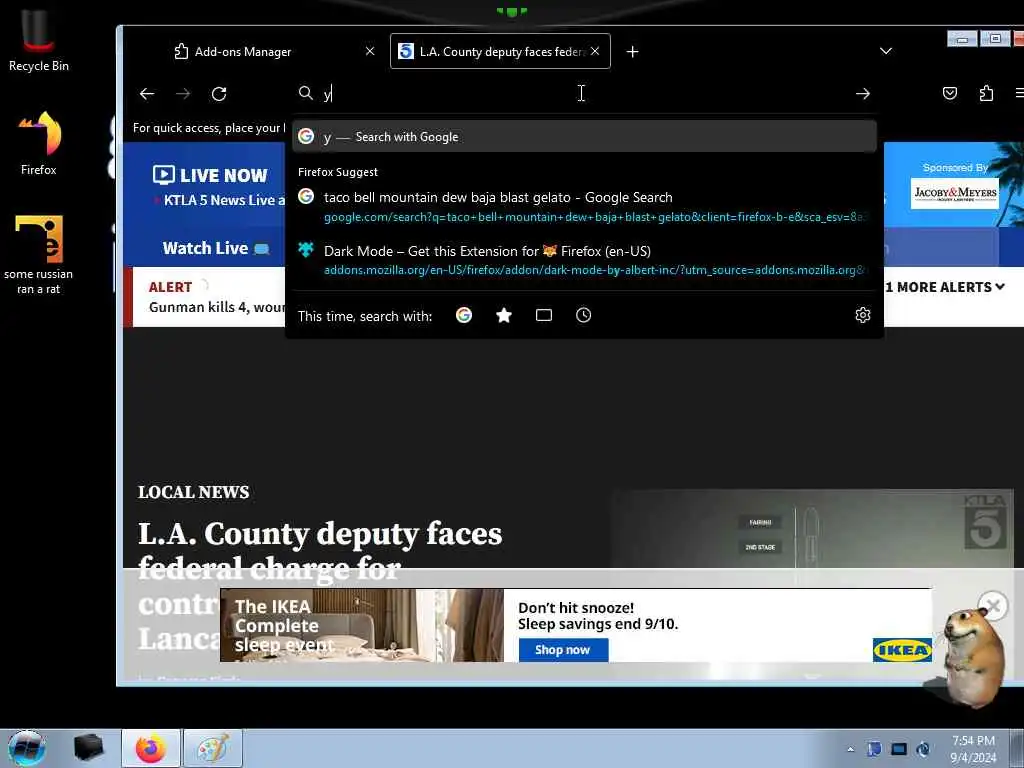The height and width of the screenshot is (768, 1024).
Task: Open search settings gear in the dropdown
Action: pyautogui.click(x=863, y=315)
